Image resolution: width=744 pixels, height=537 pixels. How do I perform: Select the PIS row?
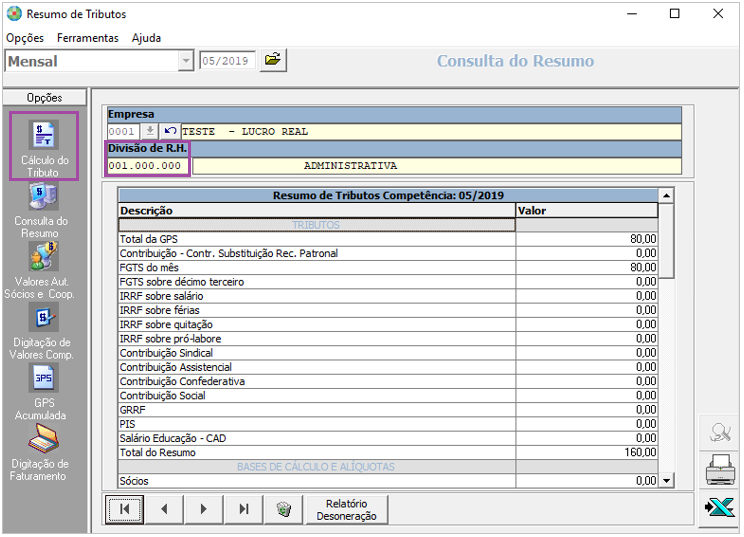(x=388, y=424)
